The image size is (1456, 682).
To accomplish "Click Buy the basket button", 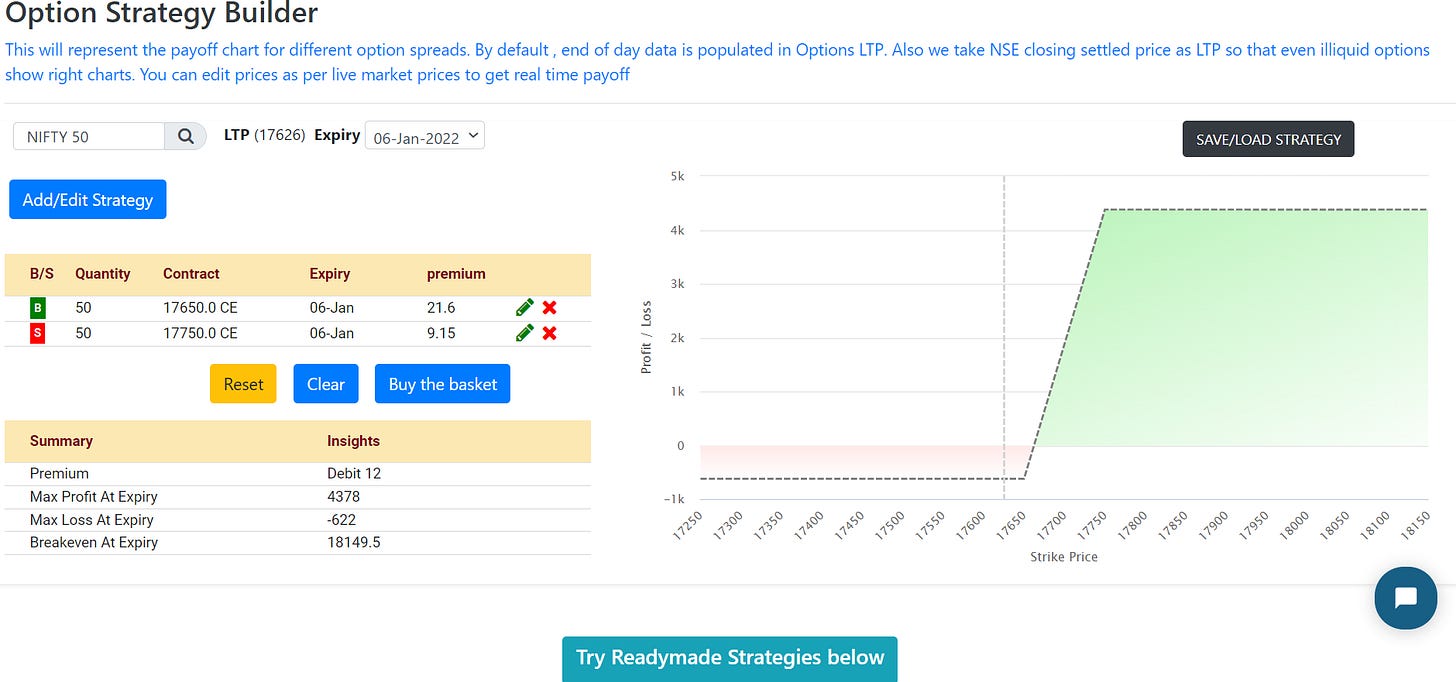I will pos(443,384).
